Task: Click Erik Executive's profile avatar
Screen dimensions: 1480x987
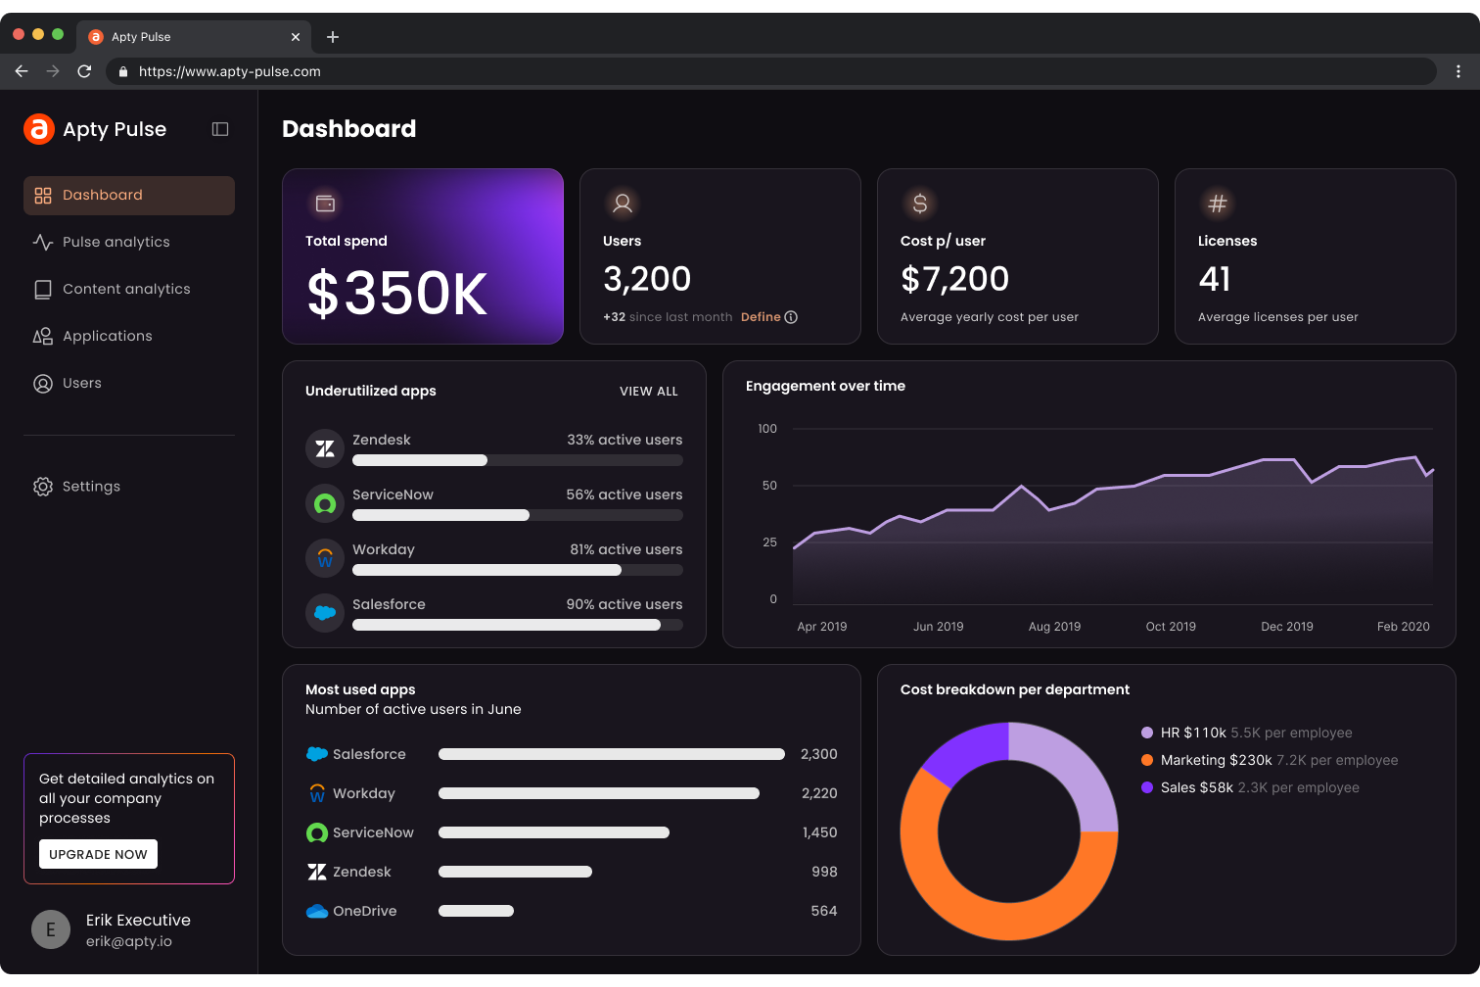Action: click(51, 929)
